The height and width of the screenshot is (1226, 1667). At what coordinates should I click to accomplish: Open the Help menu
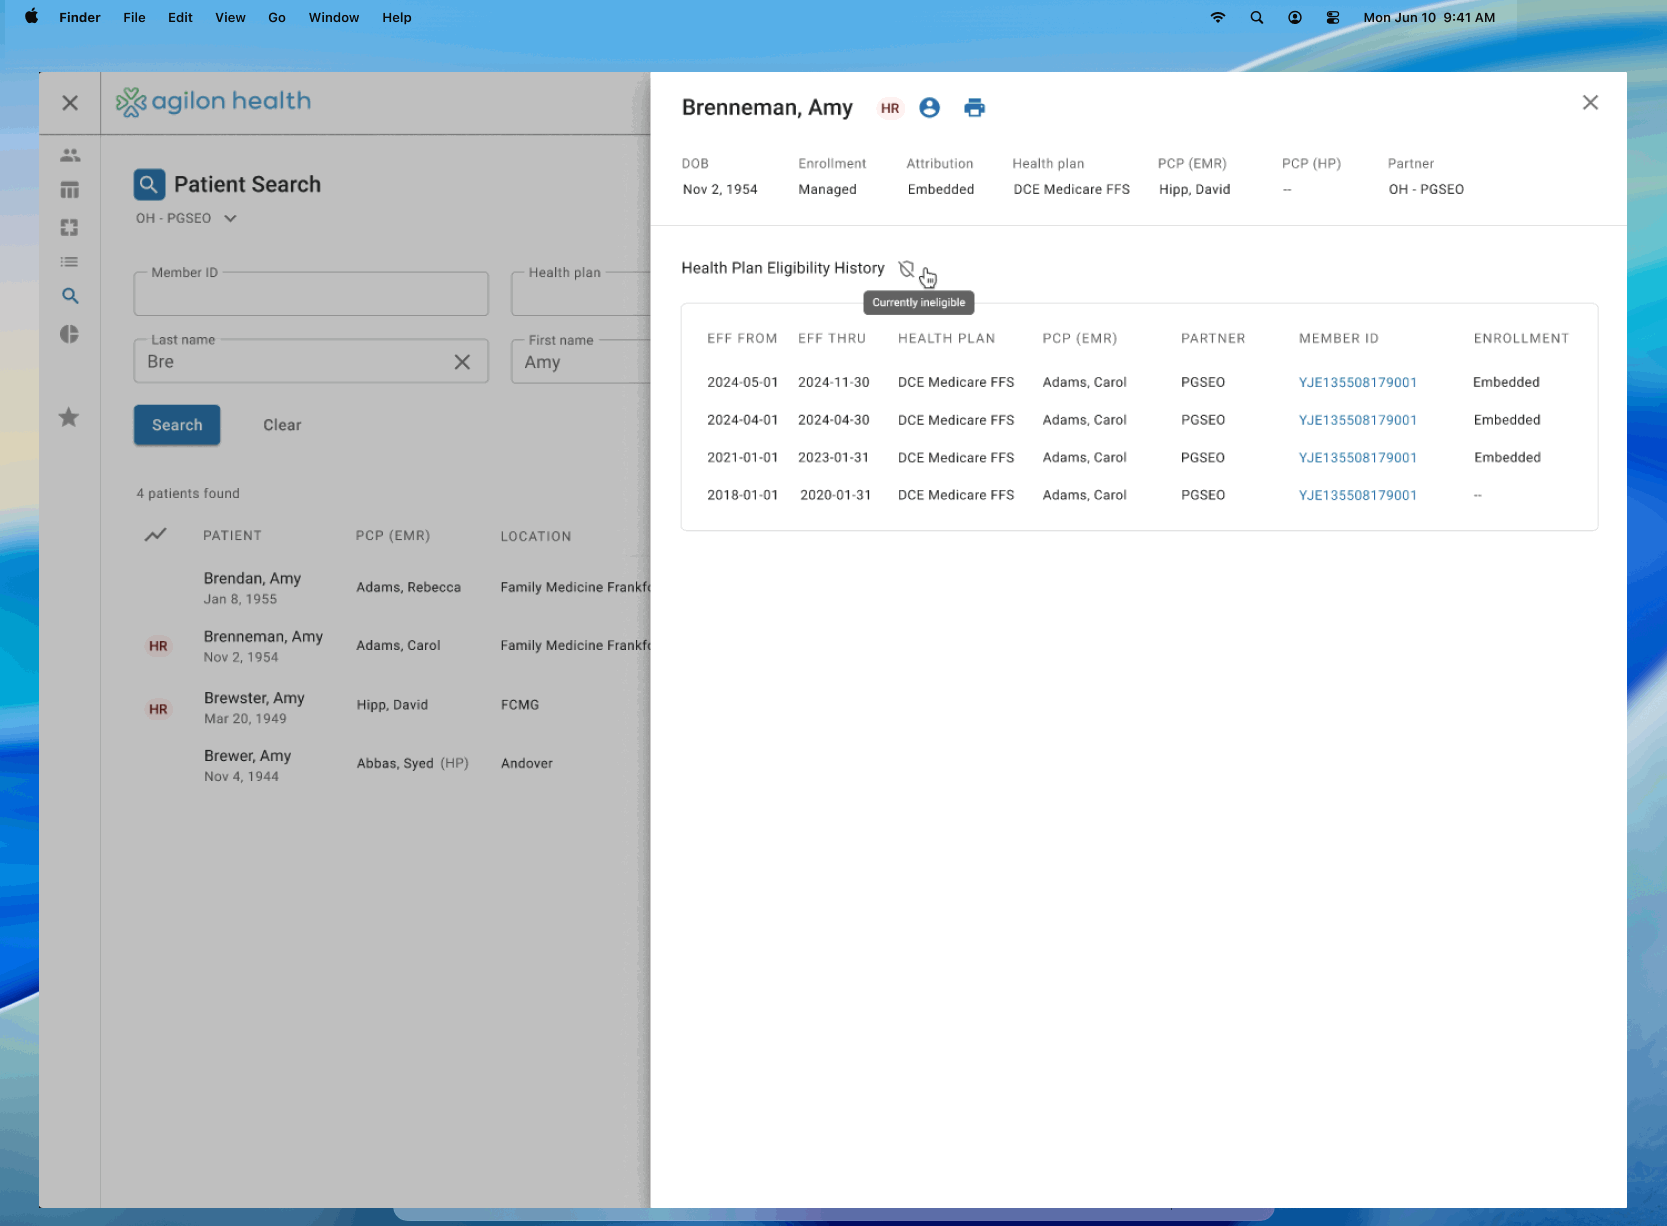tap(397, 17)
